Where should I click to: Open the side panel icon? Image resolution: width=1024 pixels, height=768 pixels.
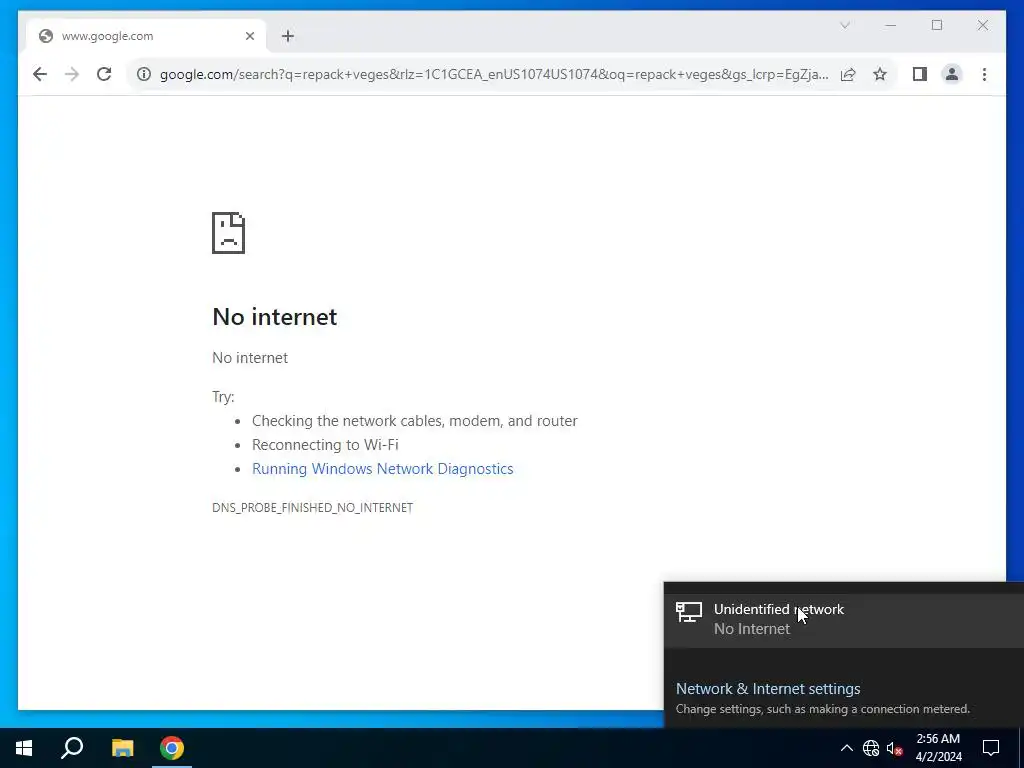[920, 74]
